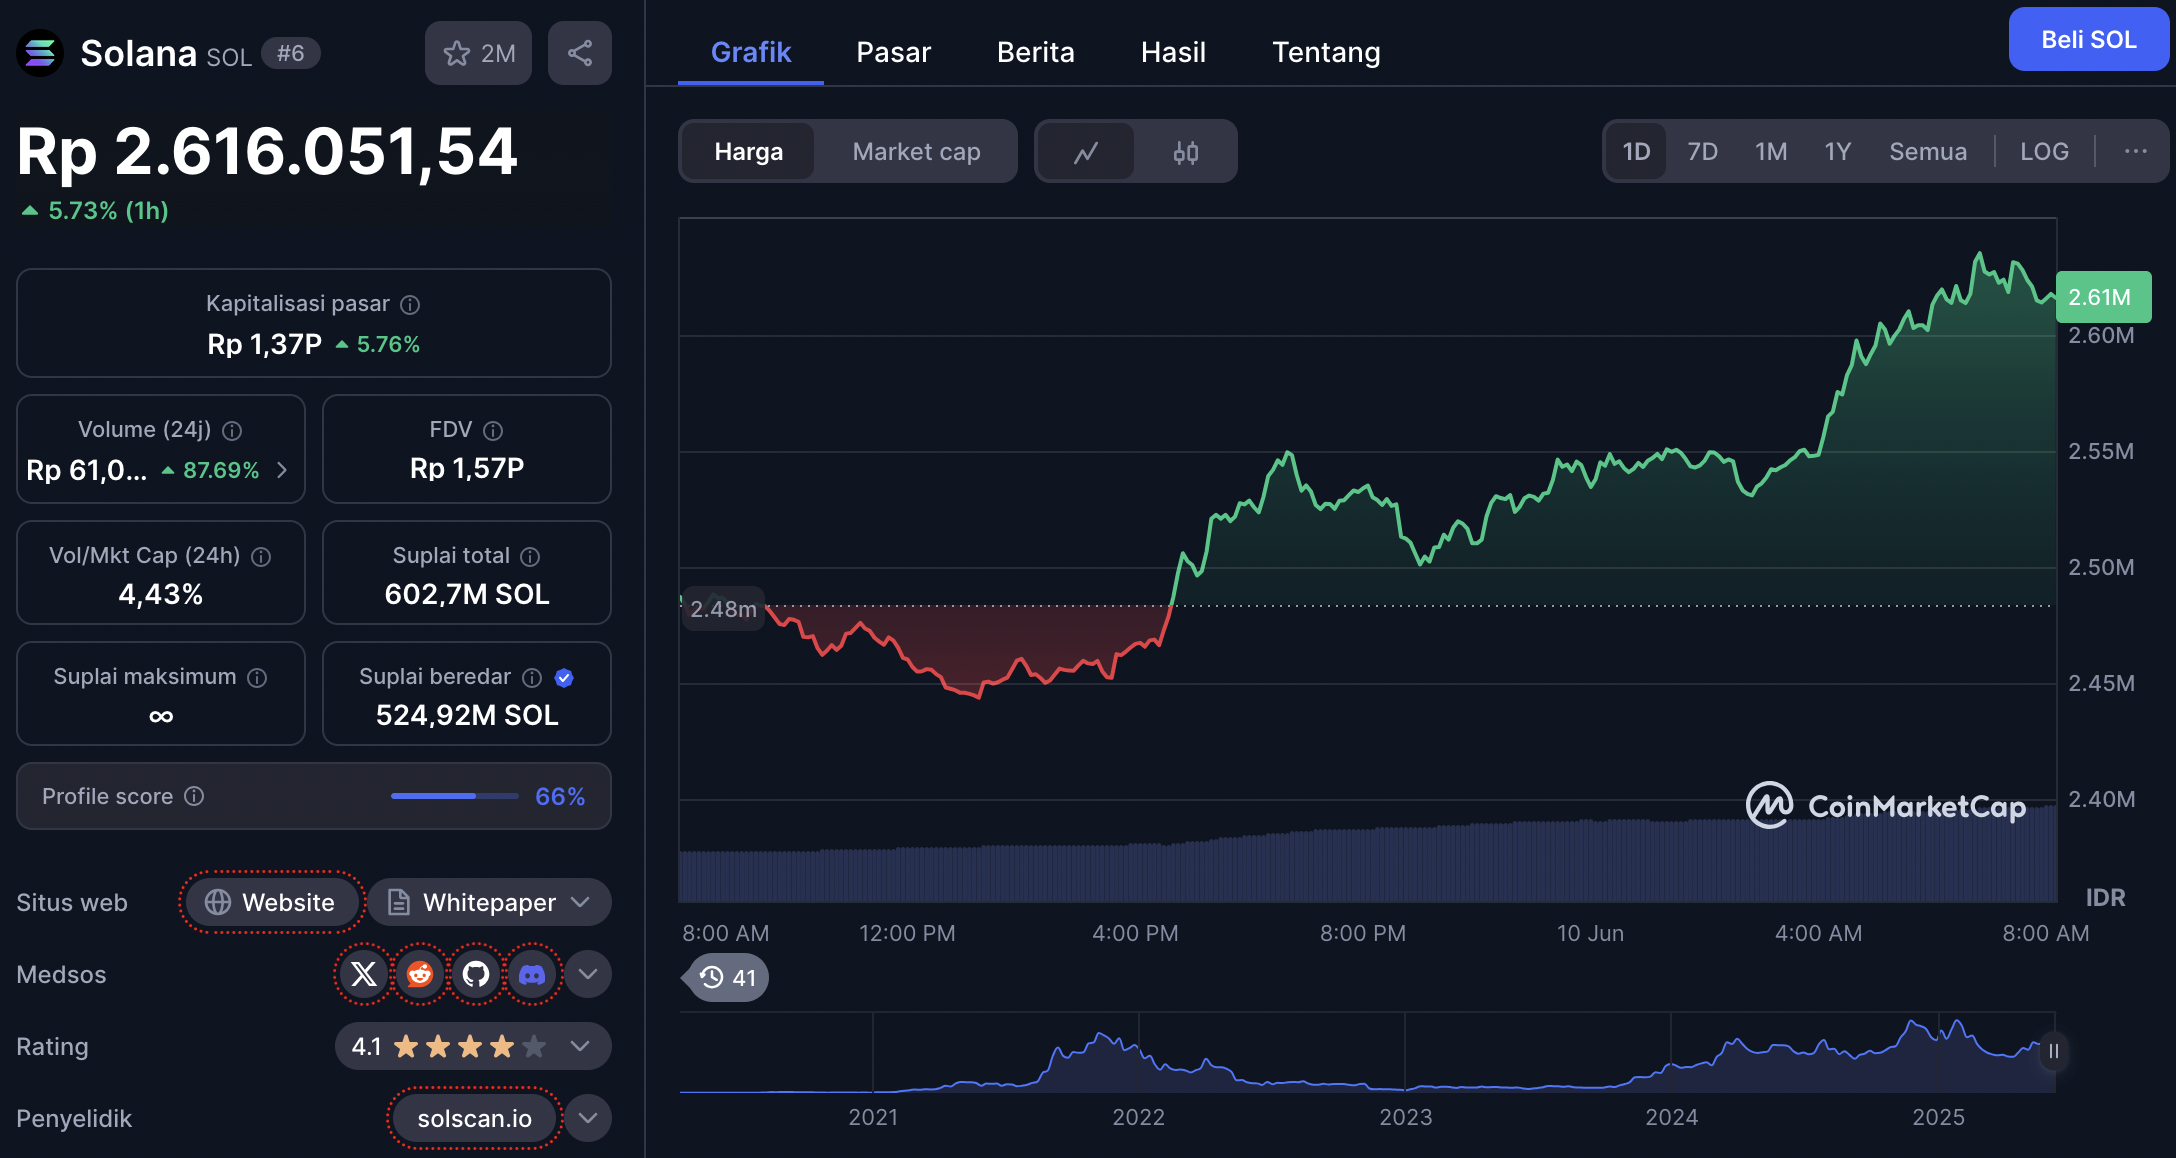Show FDV info tooltip icon
Viewport: 2176px width, 1158px height.
(493, 430)
